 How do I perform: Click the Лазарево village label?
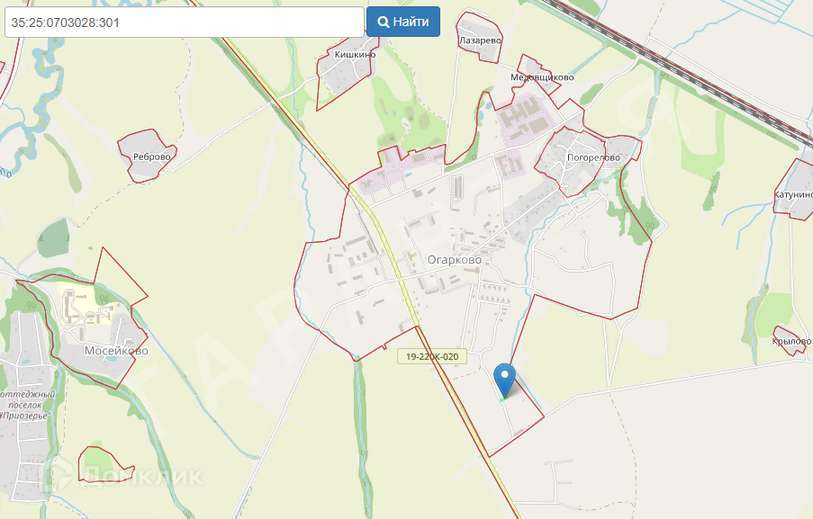click(x=480, y=40)
